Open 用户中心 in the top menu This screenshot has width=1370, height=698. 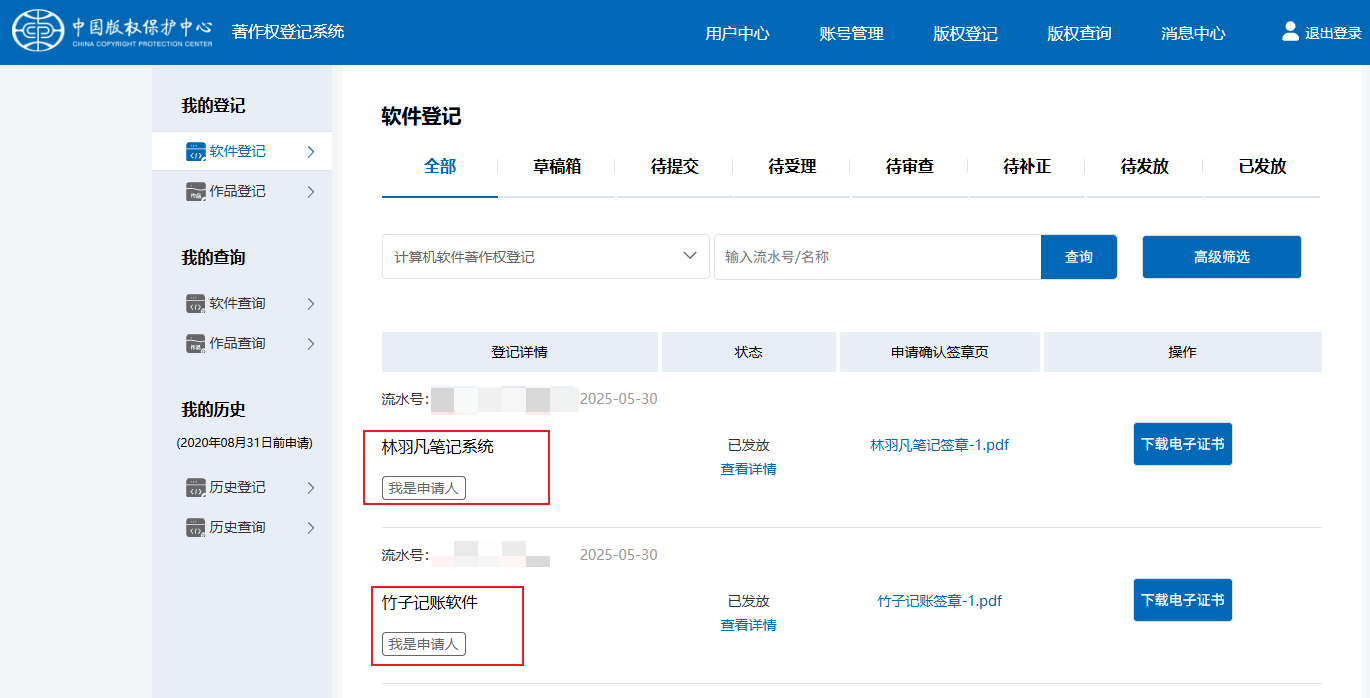[x=738, y=33]
